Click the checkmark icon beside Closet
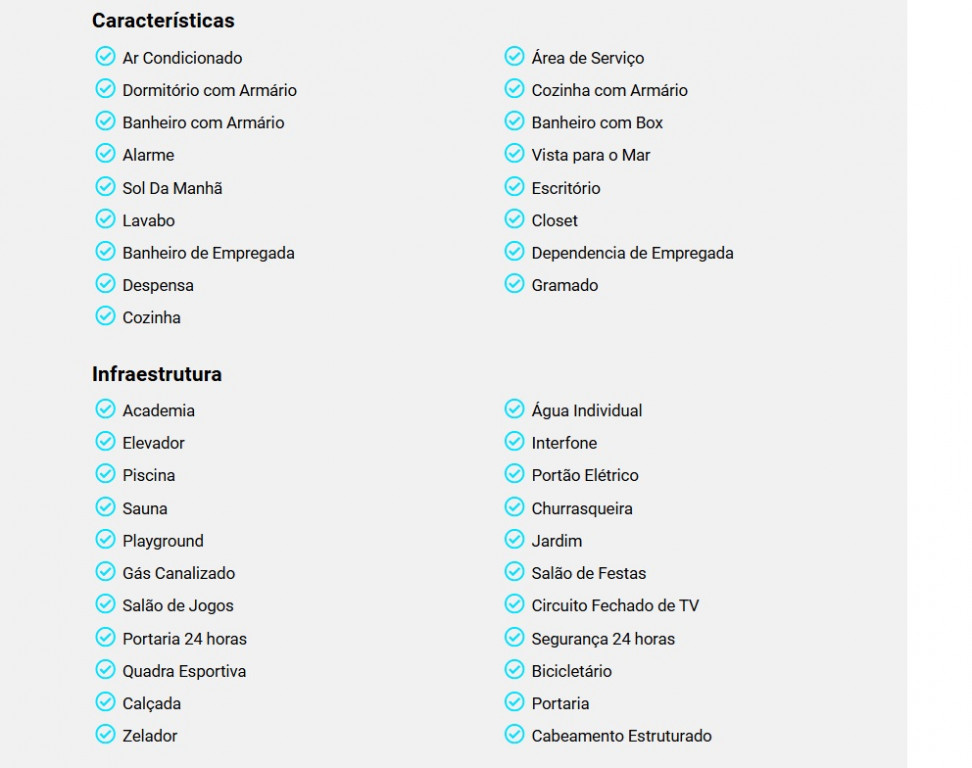This screenshot has height=768, width=972. 514,219
